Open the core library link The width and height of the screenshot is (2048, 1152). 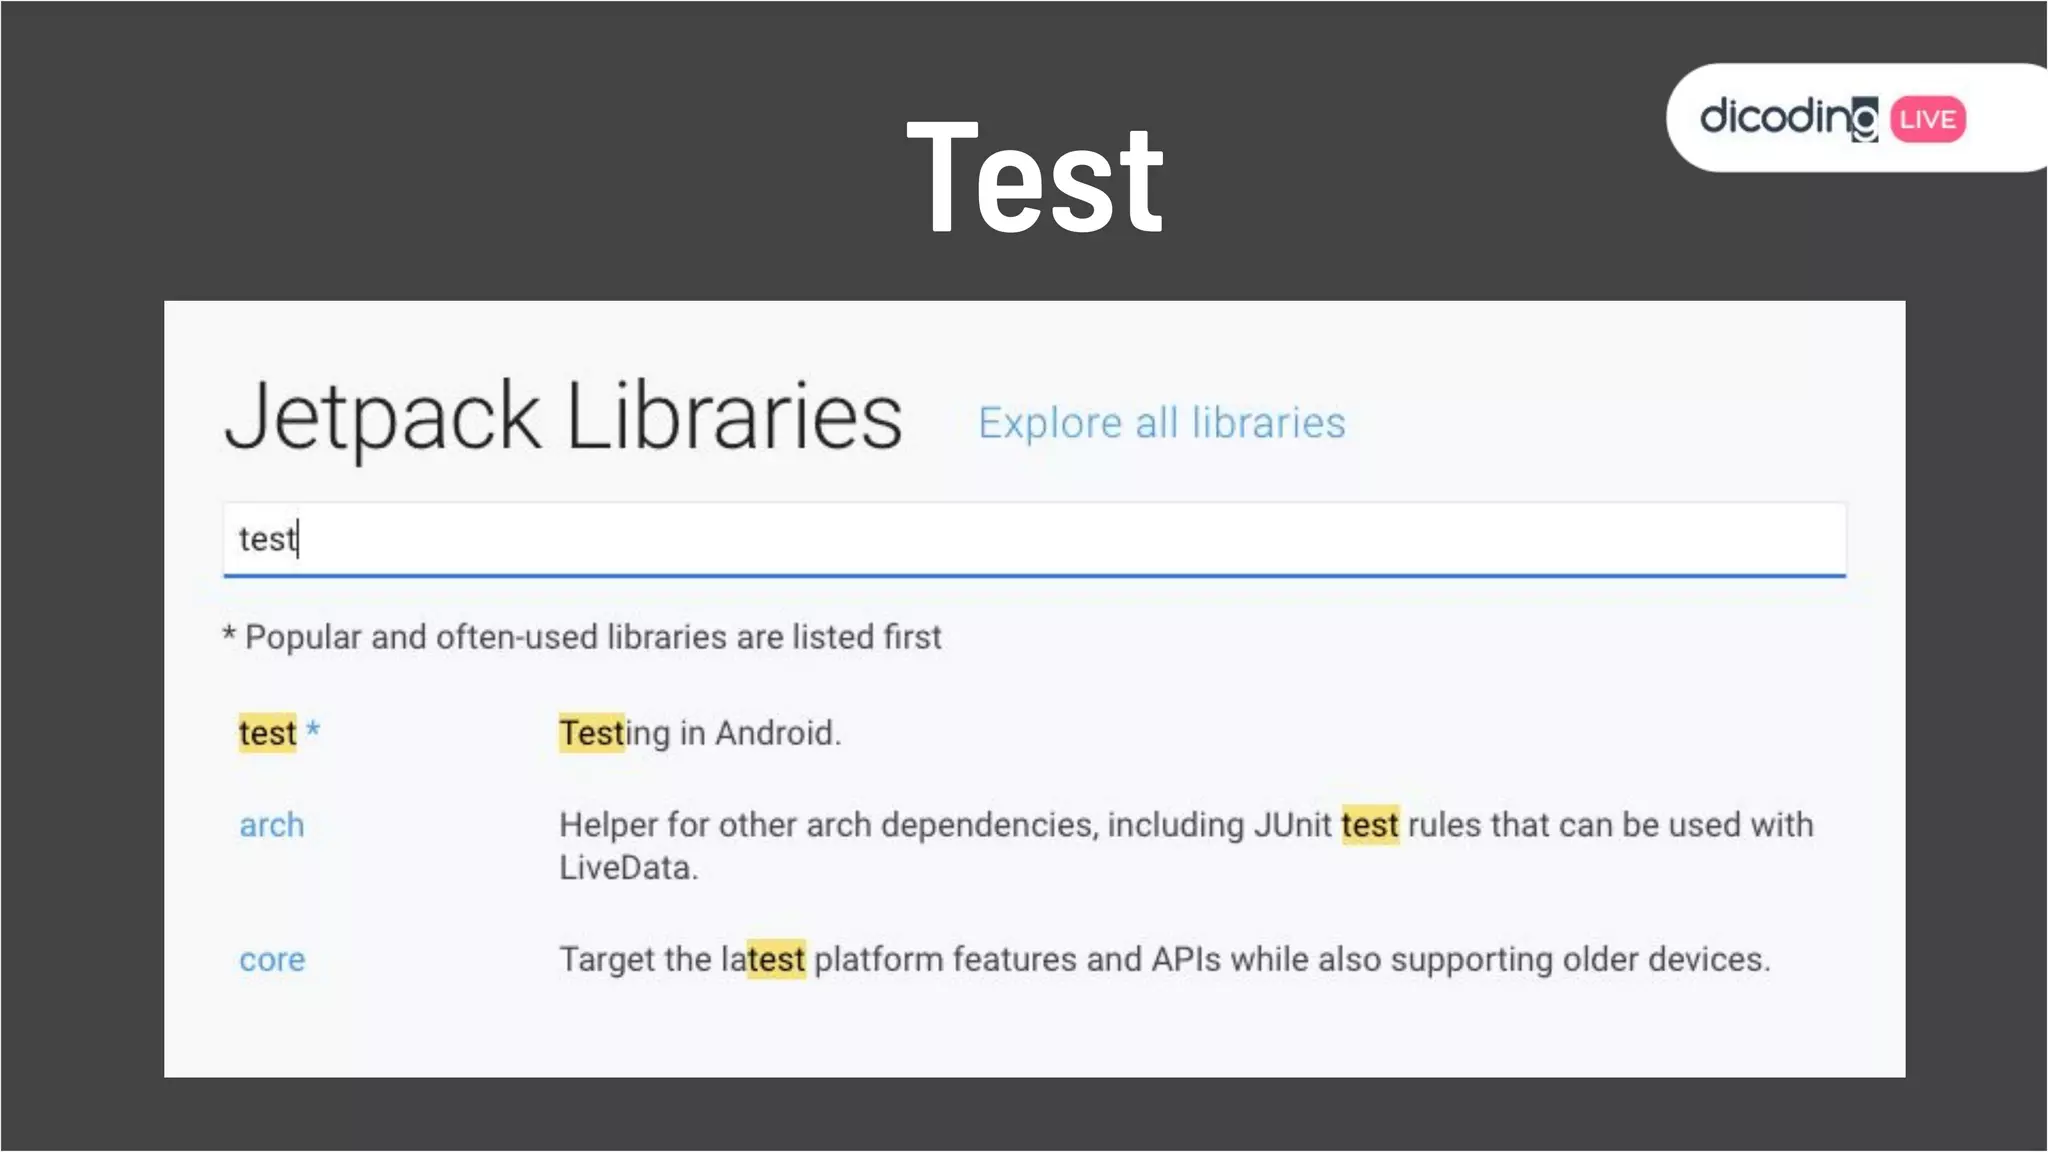pos(271,960)
